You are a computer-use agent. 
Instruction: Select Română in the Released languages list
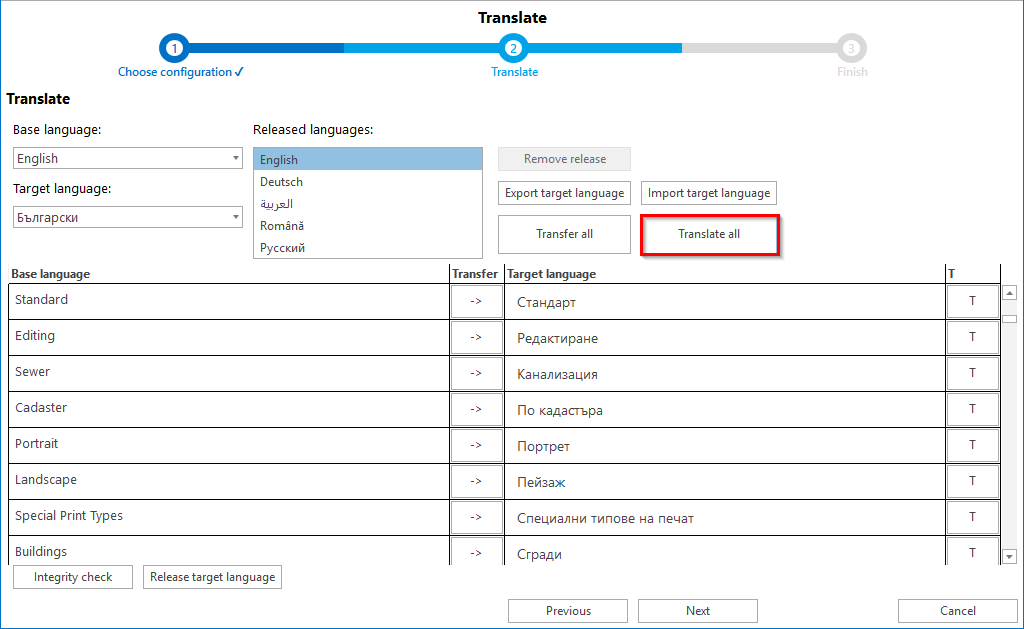point(282,226)
